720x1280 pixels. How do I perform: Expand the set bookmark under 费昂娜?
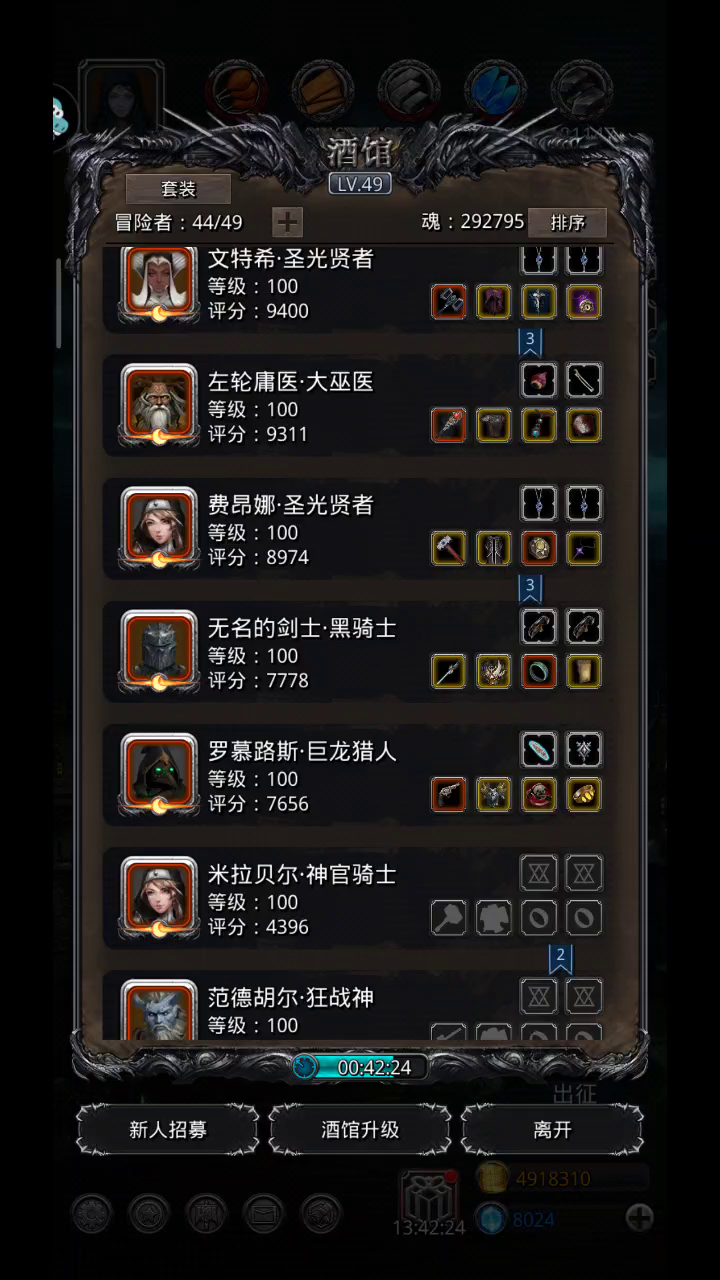(x=531, y=585)
